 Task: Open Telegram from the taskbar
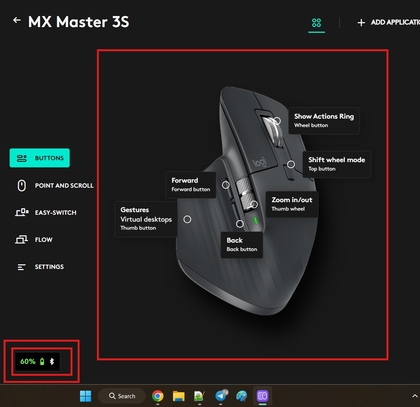(221, 396)
